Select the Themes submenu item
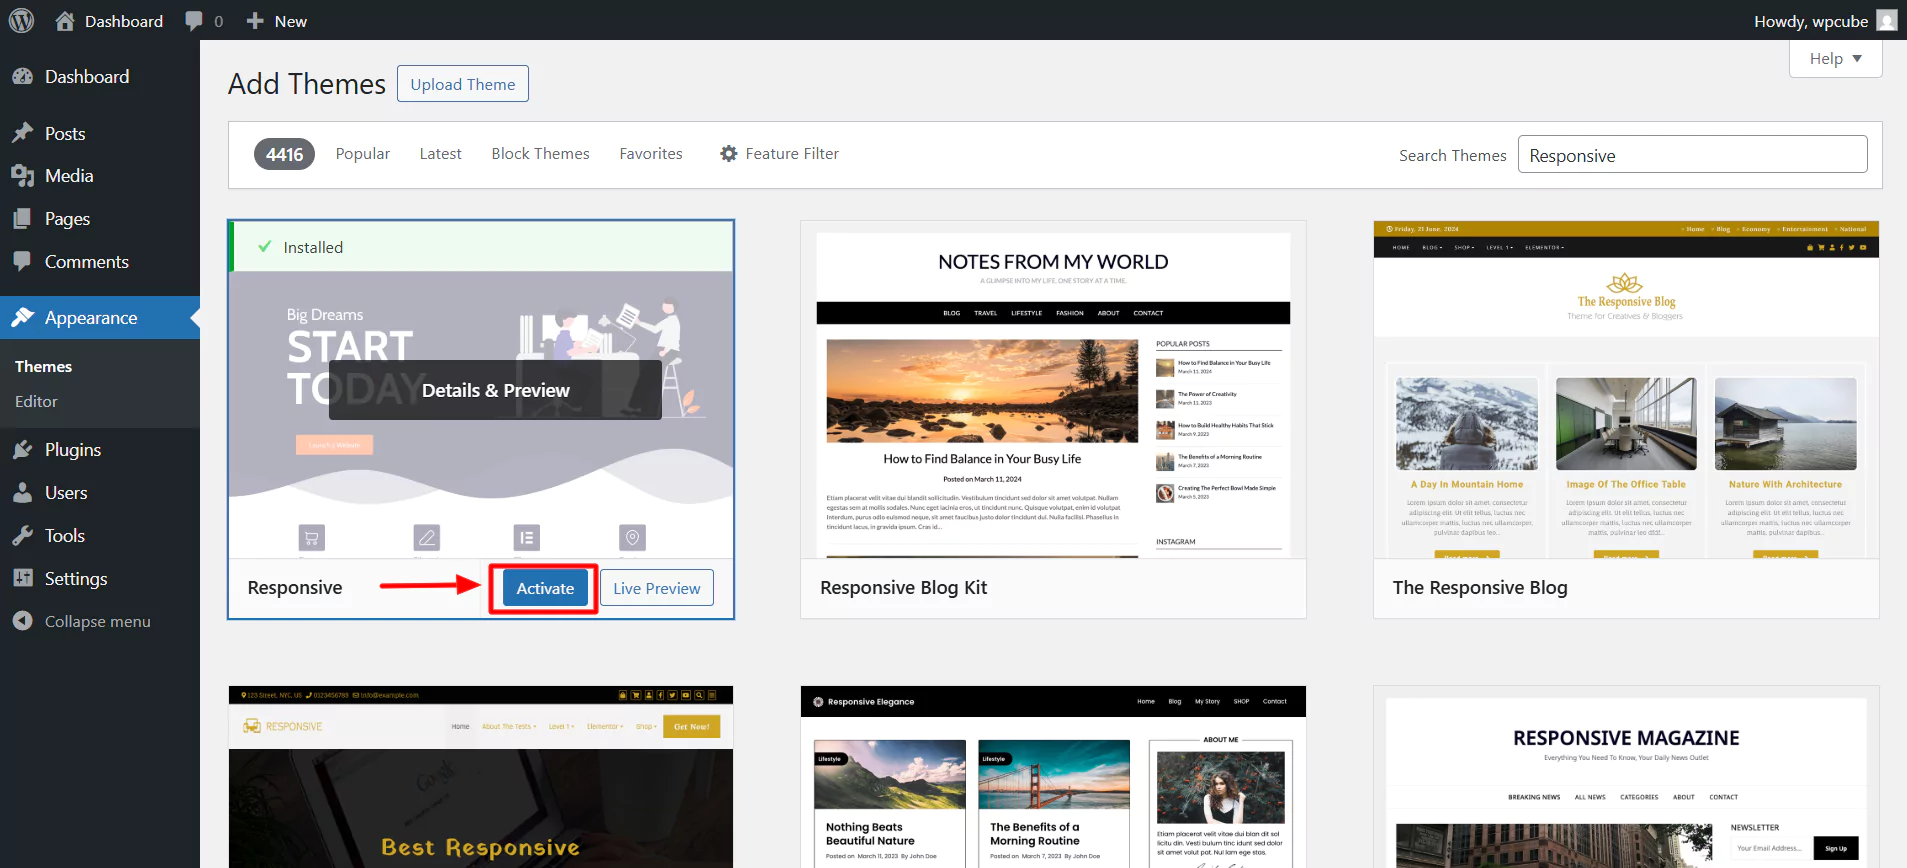The height and width of the screenshot is (868, 1907). [43, 367]
